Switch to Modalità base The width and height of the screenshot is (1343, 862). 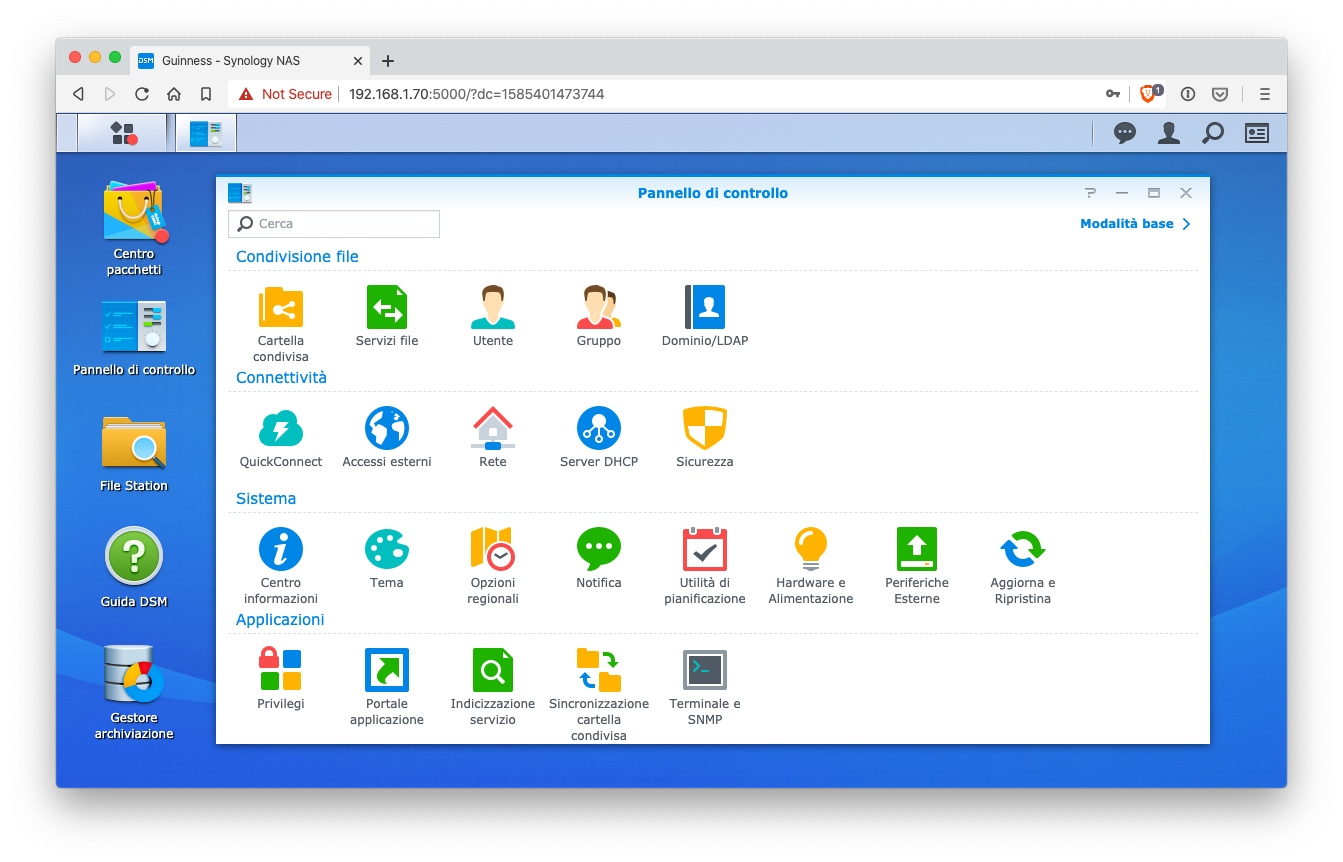1136,224
